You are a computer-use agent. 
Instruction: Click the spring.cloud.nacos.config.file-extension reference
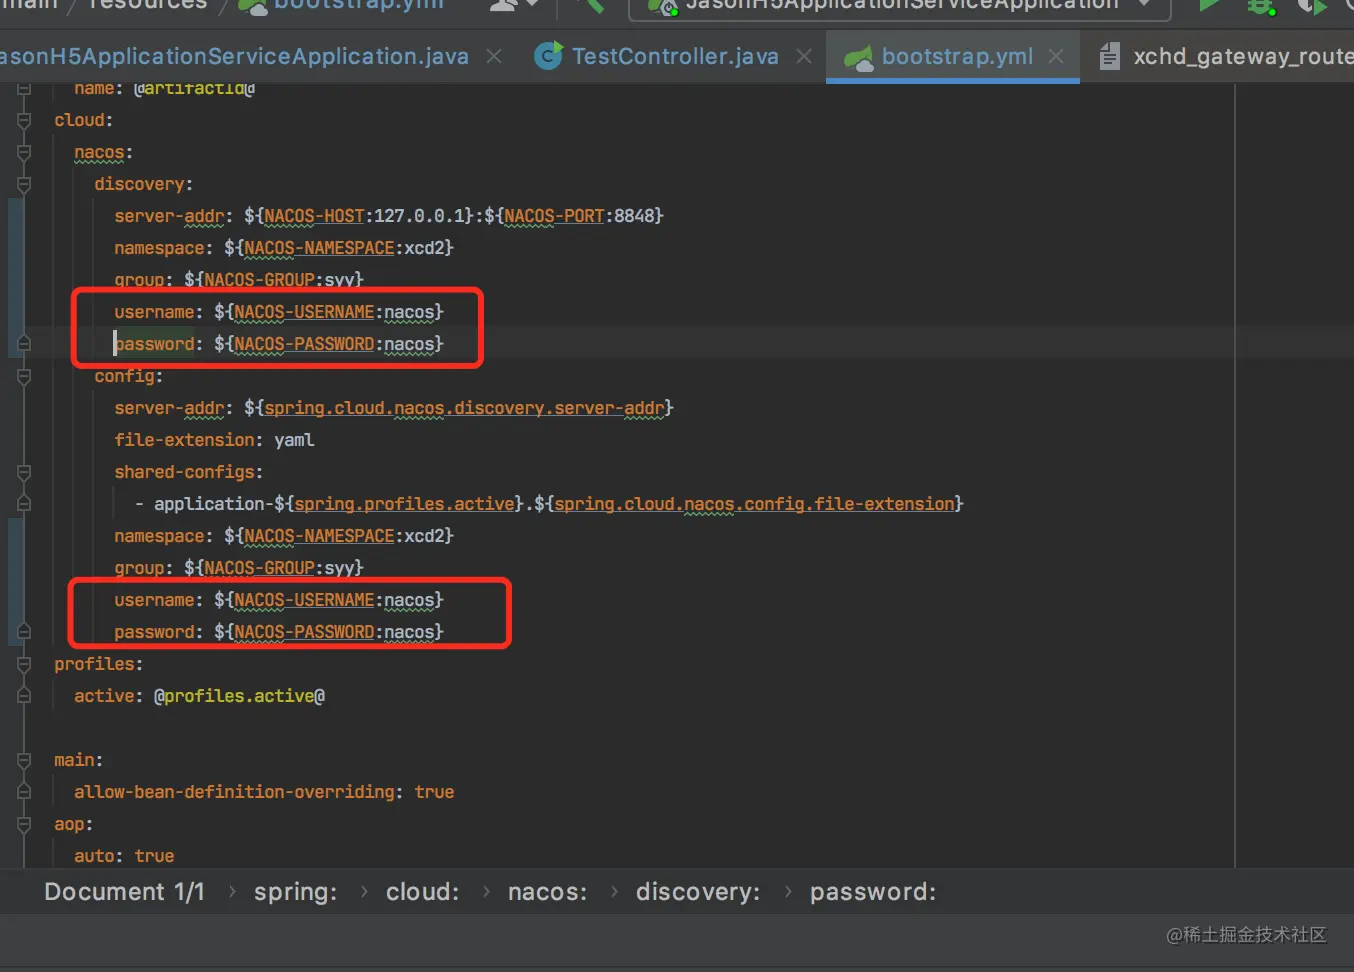click(754, 504)
